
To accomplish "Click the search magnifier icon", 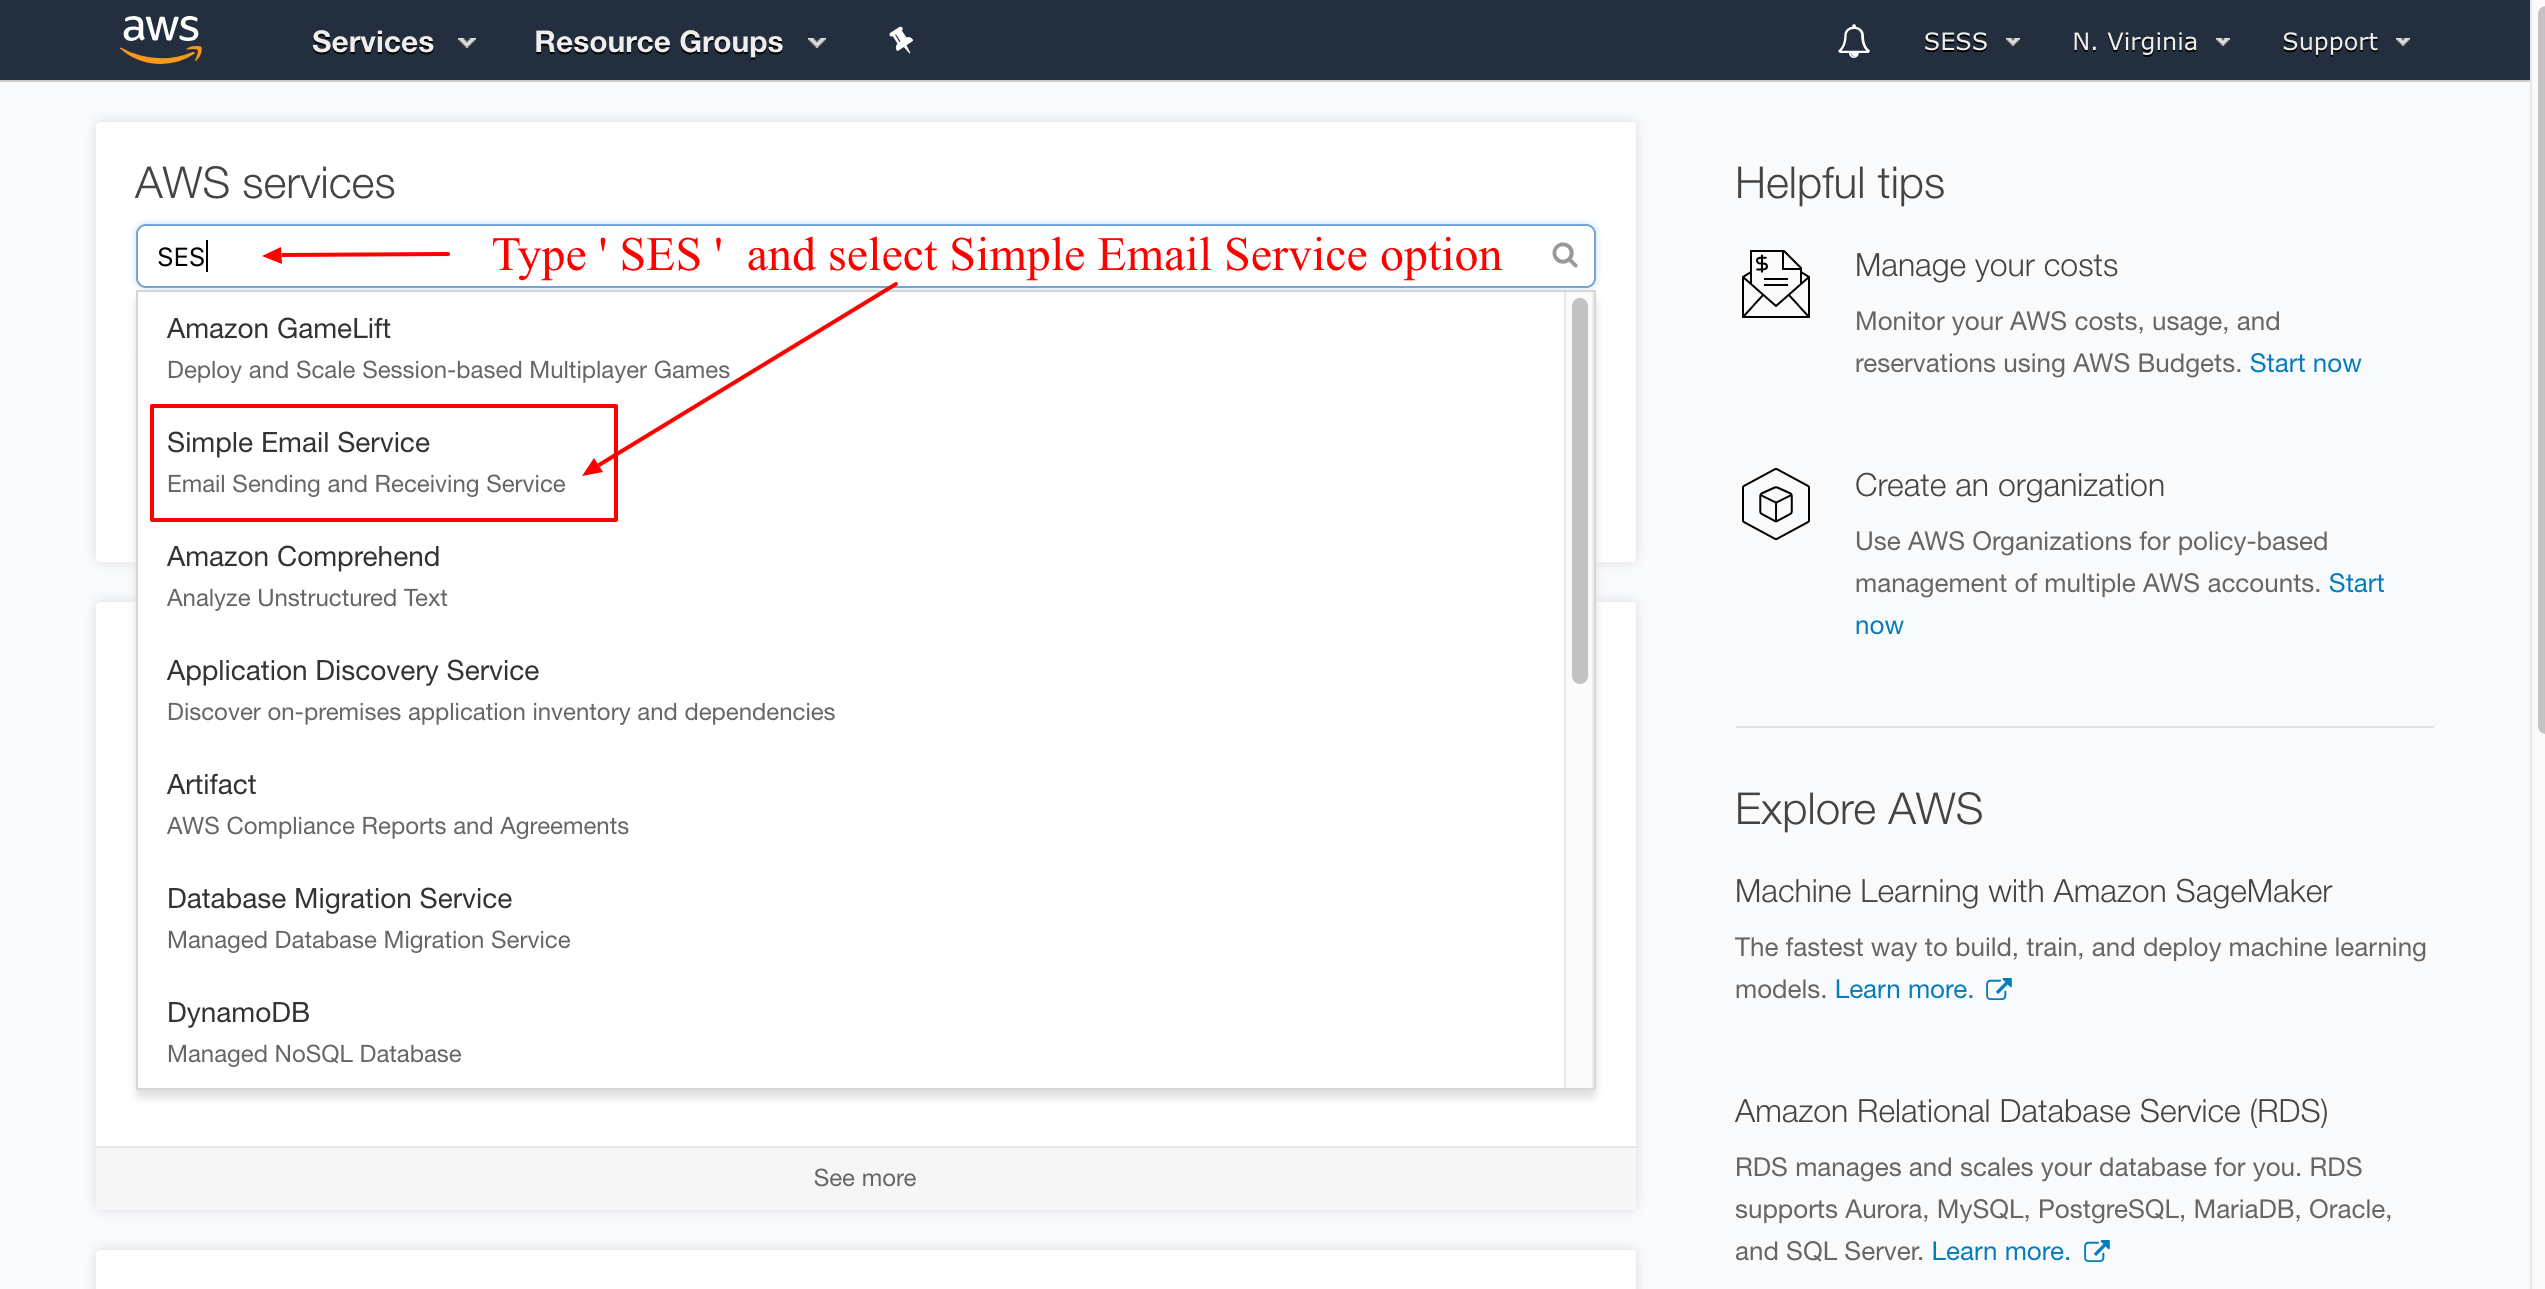I will (x=1565, y=256).
